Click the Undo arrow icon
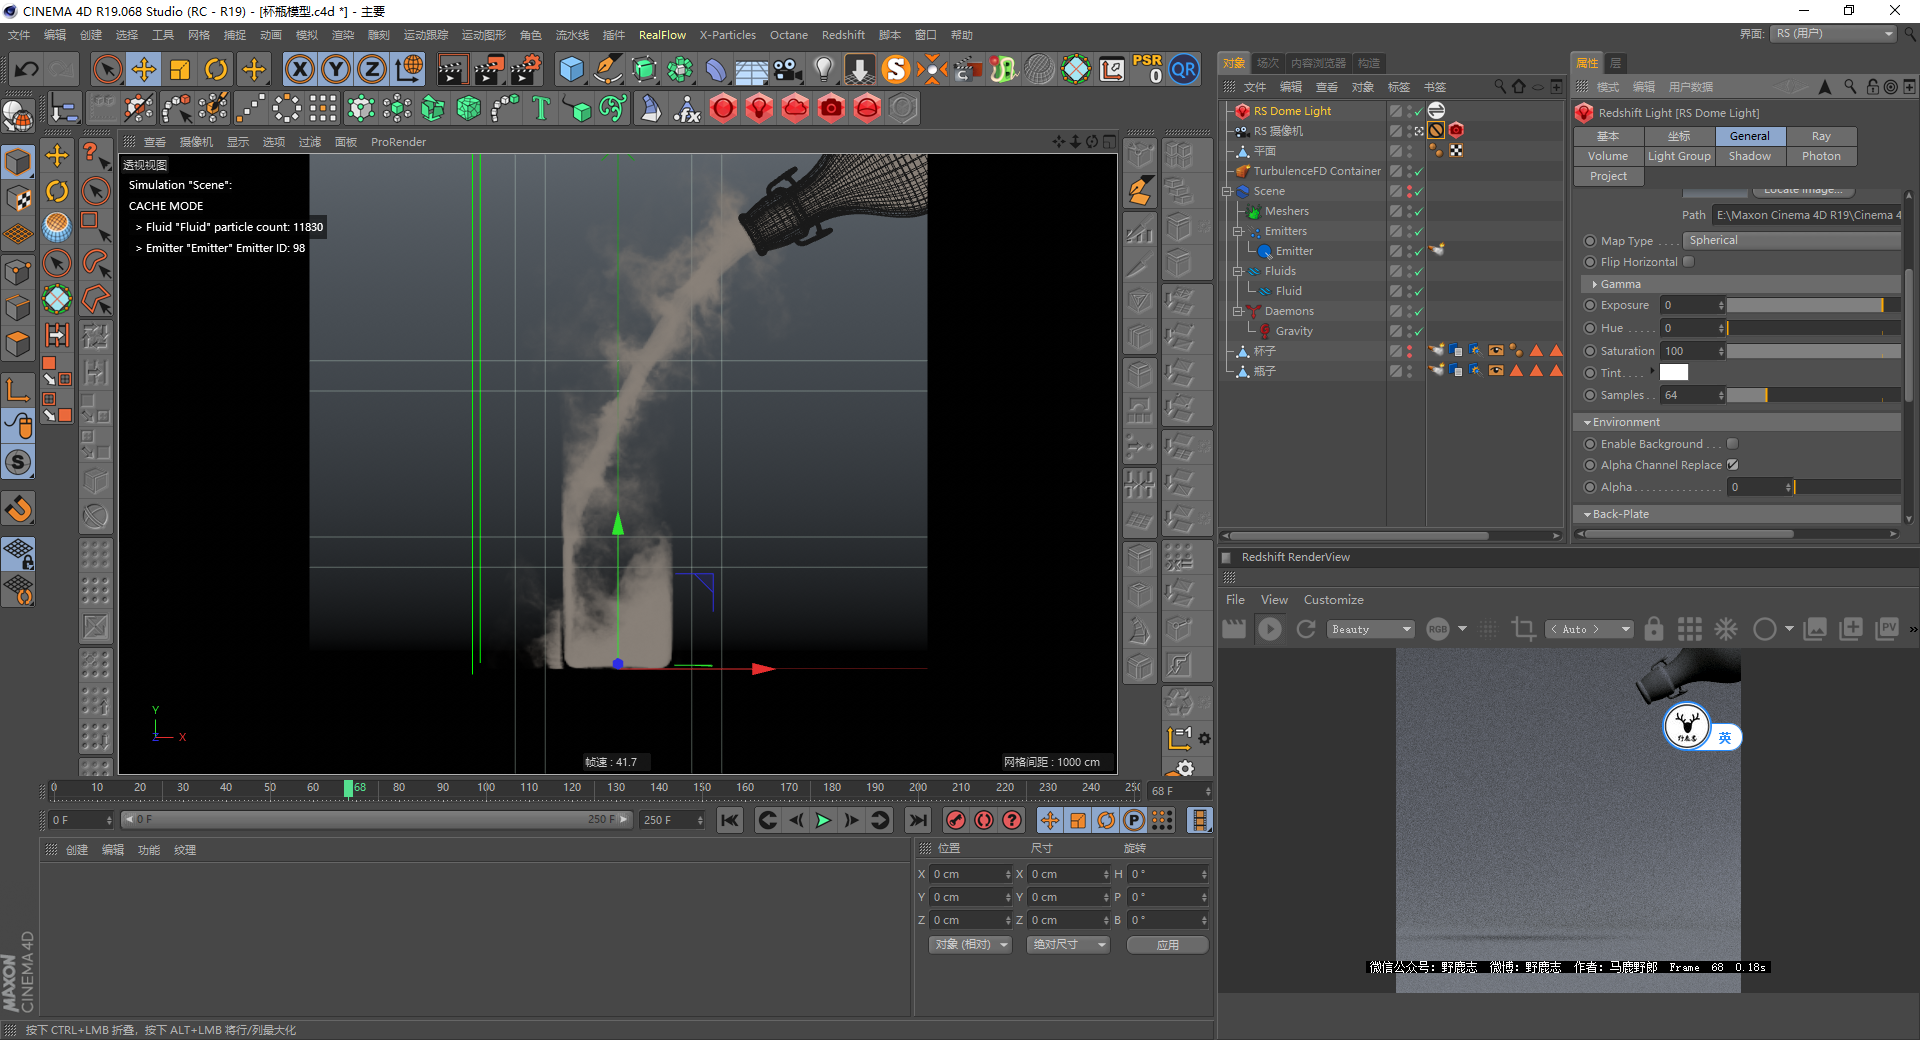1920x1040 pixels. tap(27, 69)
